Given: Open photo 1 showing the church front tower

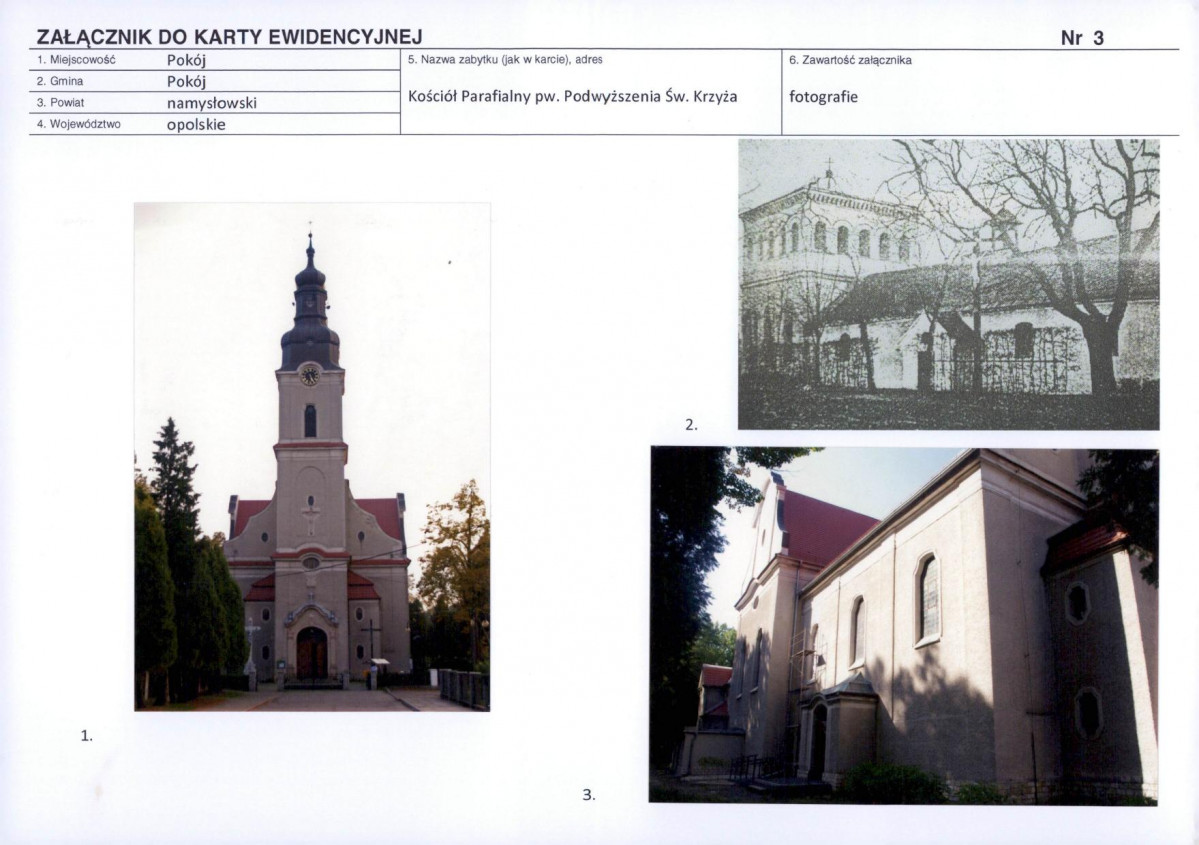Looking at the screenshot, I should tap(312, 460).
